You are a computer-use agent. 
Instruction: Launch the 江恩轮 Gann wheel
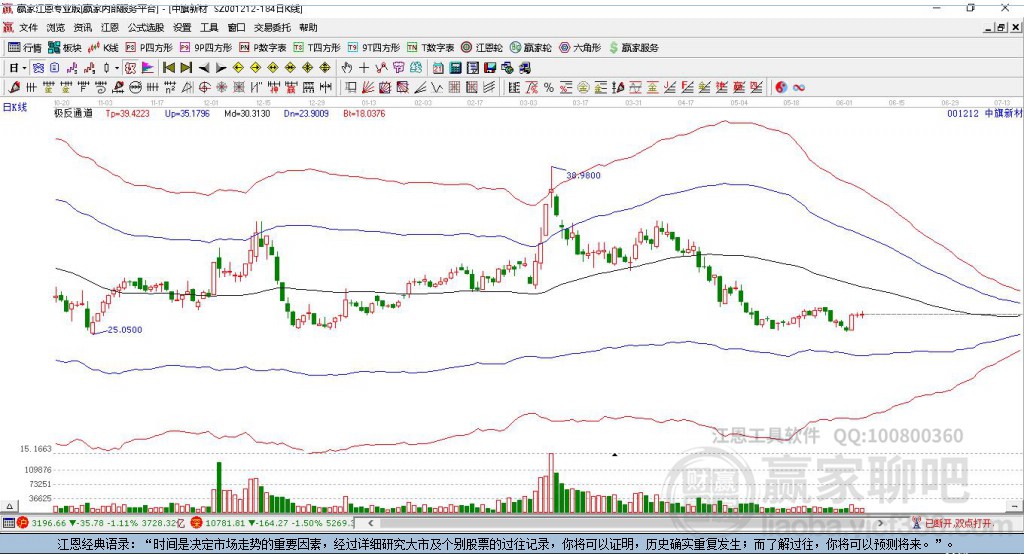(x=482, y=48)
